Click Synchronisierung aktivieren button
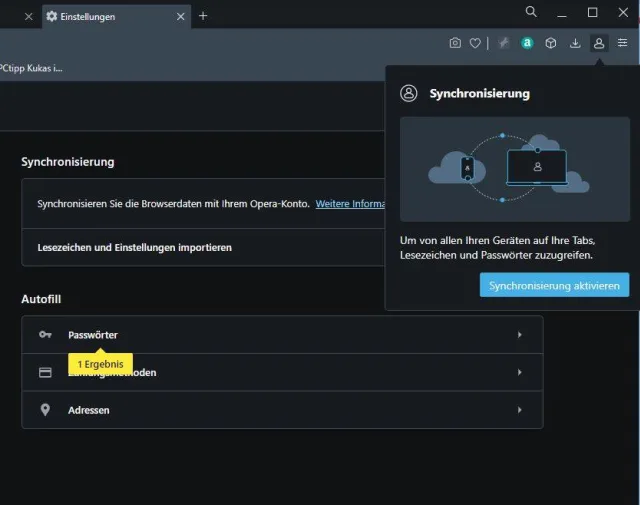The height and width of the screenshot is (505, 640). [x=554, y=285]
